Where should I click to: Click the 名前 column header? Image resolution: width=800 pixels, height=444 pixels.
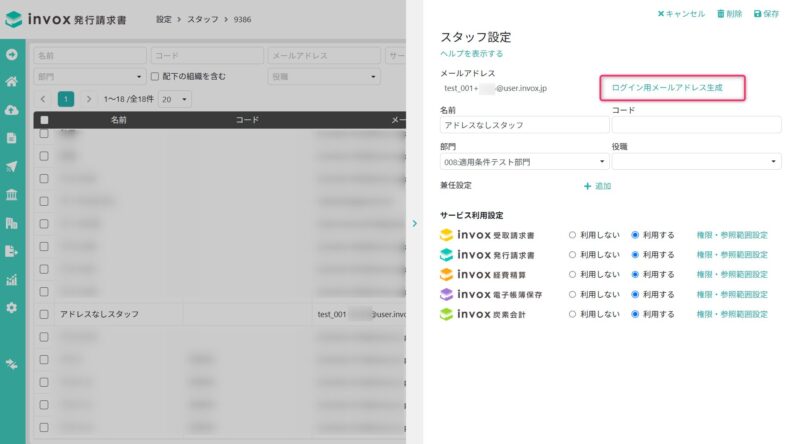pyautogui.click(x=118, y=120)
